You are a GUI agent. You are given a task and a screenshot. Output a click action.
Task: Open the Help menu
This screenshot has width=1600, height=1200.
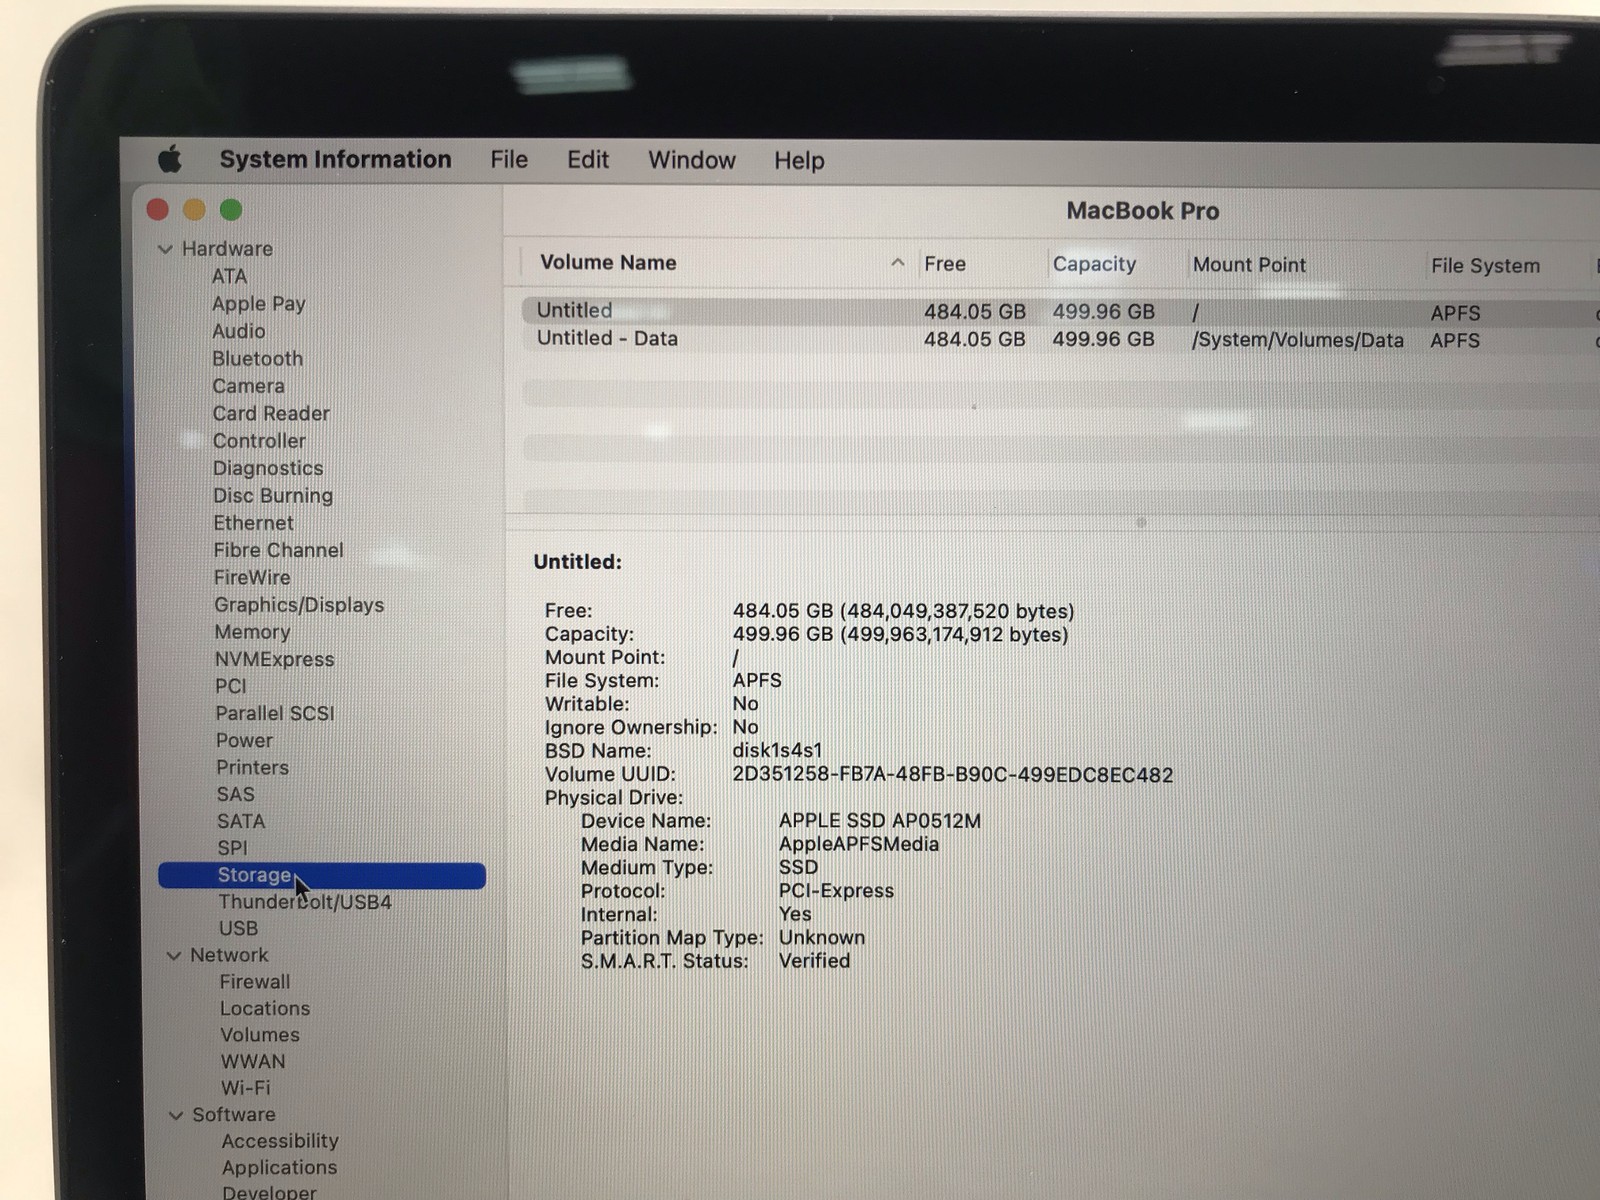(x=799, y=161)
